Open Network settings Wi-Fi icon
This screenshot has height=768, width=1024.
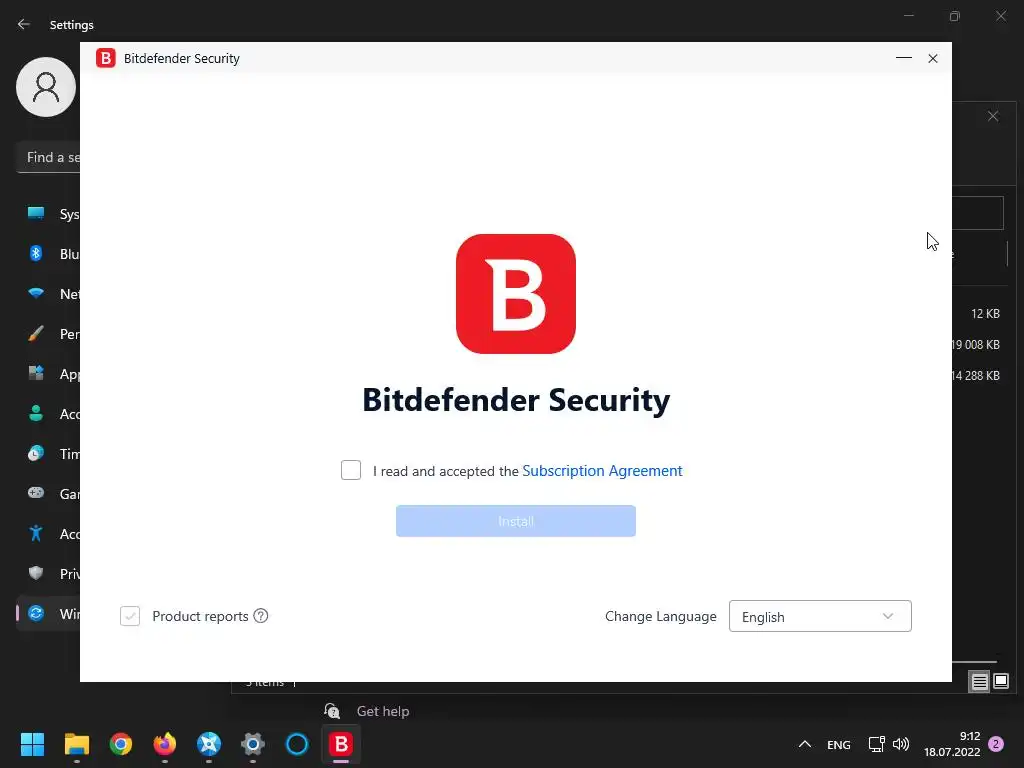36,293
